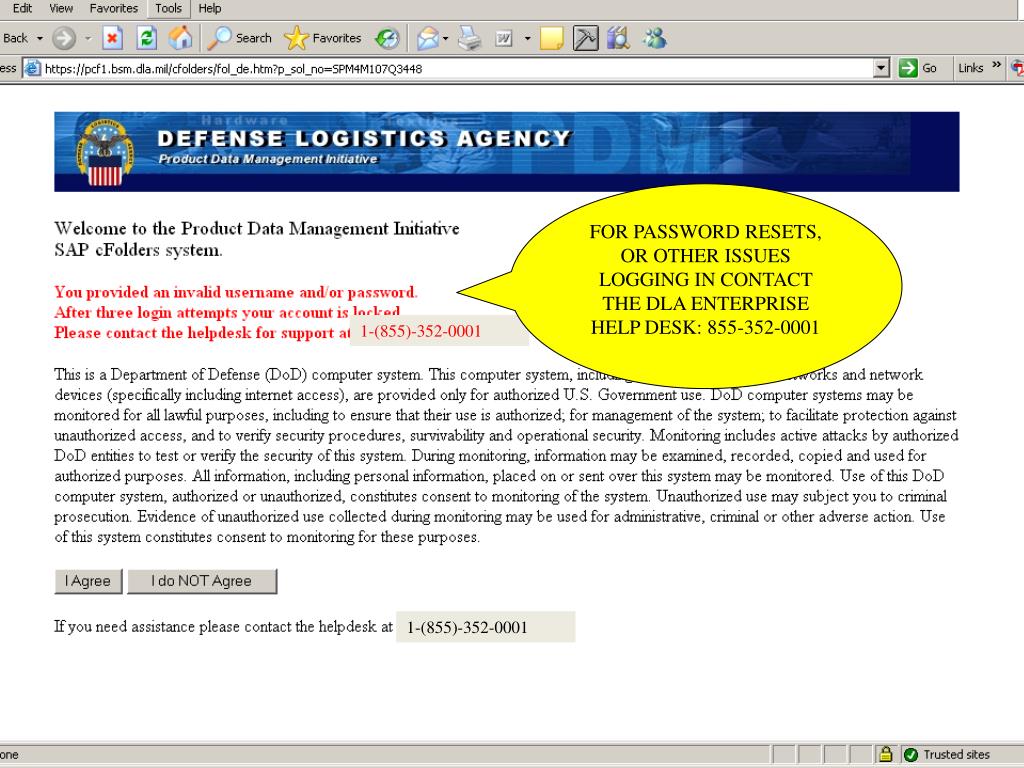
Task: Open the Search pane
Action: click(x=239, y=39)
